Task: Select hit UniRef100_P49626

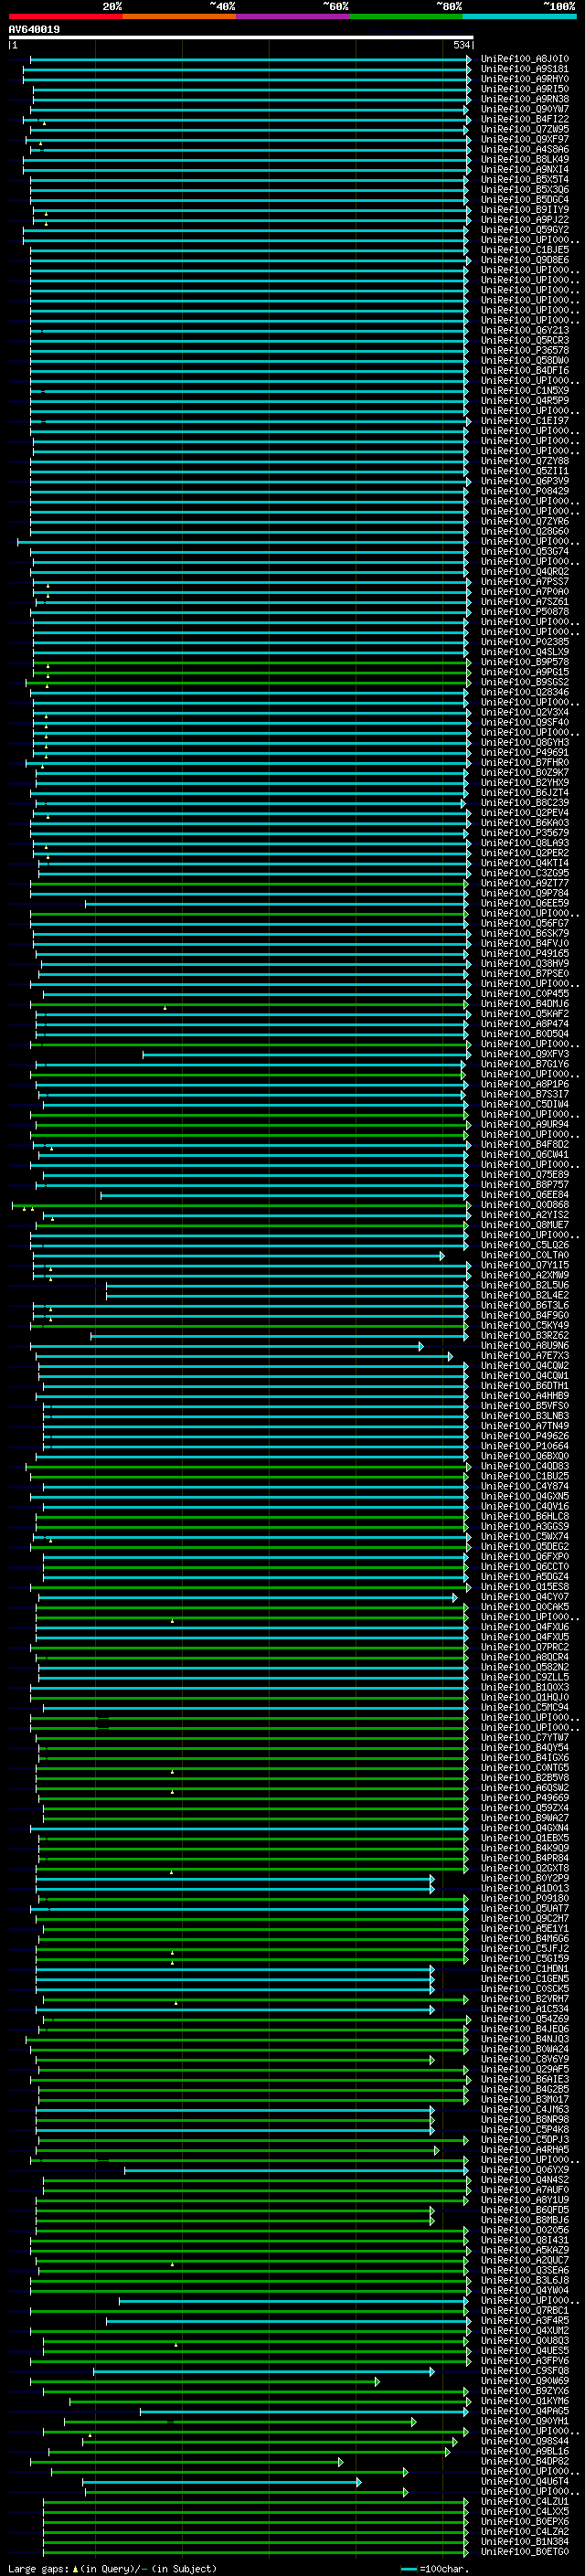Action: (525, 1436)
